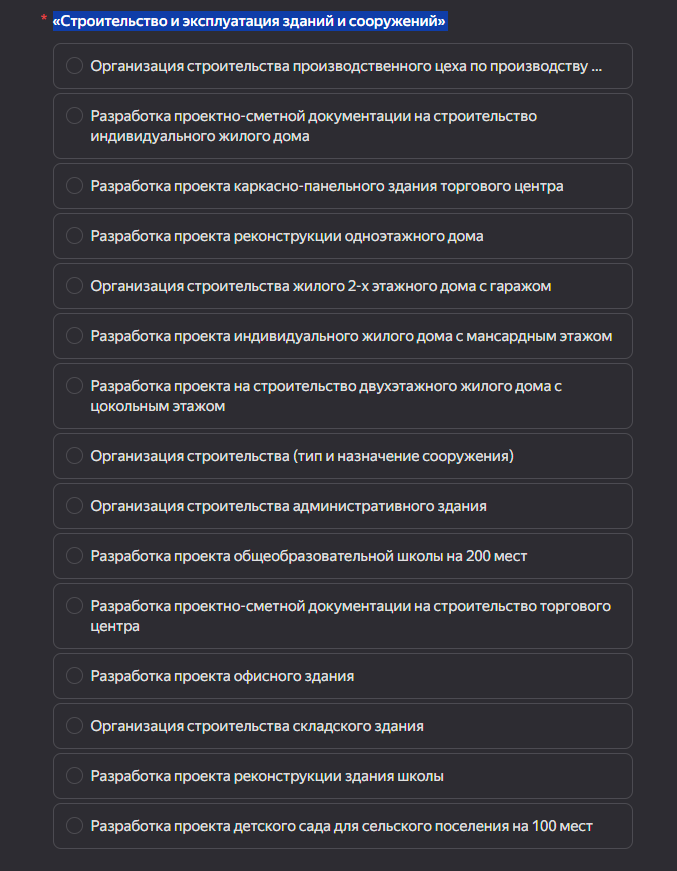This screenshot has height=871, width=677.
Task: Select 'Организация строительства административного здания' radio
Action: (74, 506)
